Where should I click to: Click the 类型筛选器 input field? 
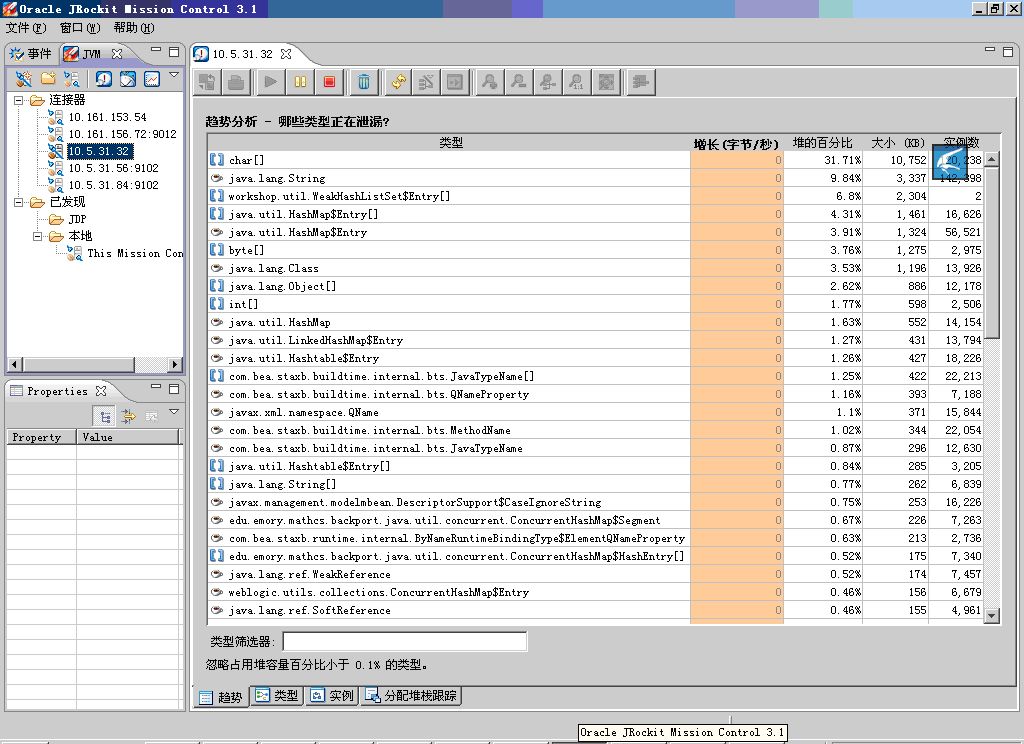pyautogui.click(x=404, y=642)
